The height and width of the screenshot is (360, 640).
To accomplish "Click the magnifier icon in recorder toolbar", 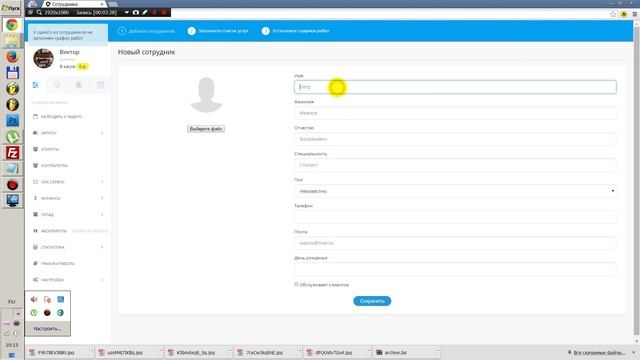I will [39, 13].
